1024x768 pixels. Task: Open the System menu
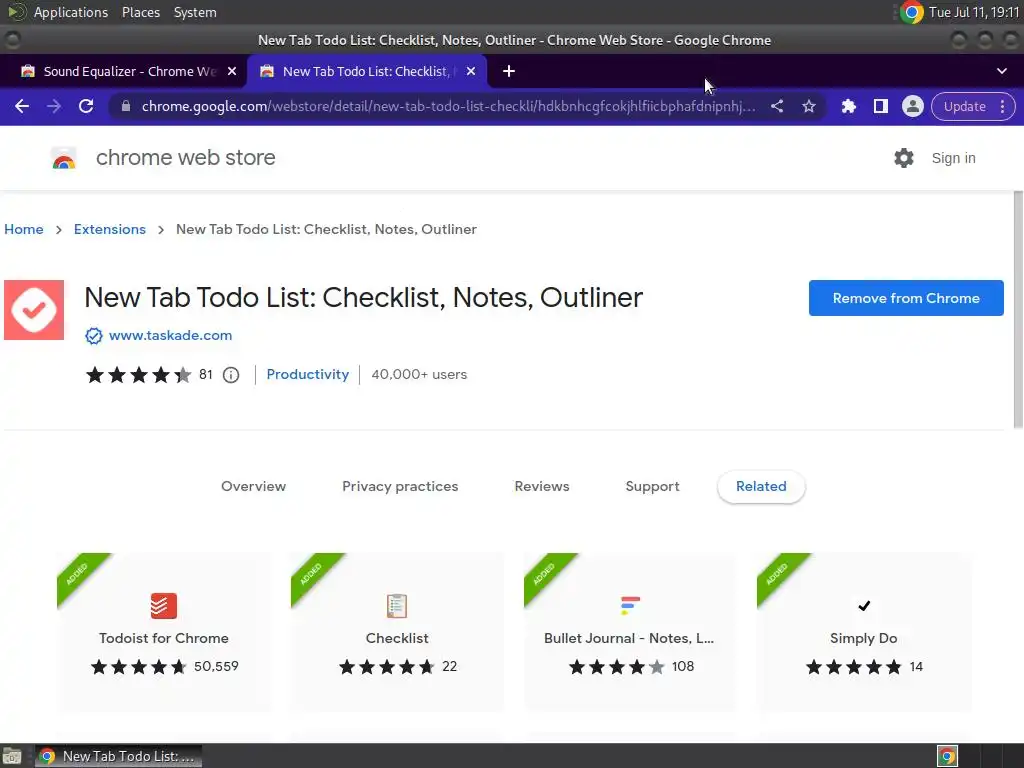click(195, 12)
